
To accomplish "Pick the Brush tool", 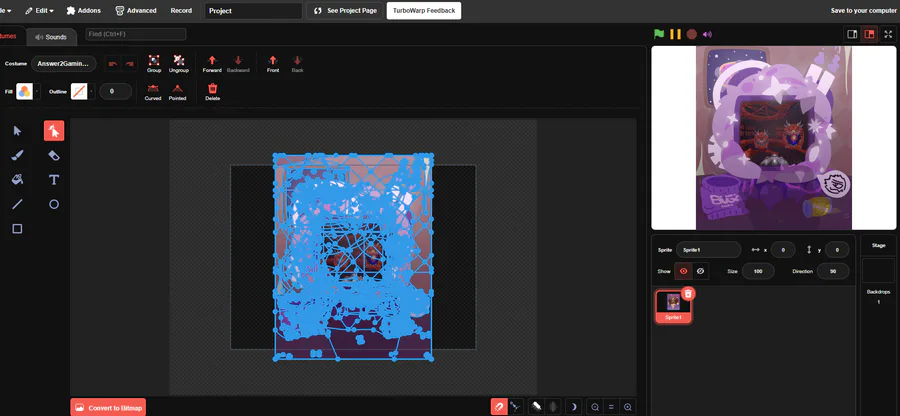I will pos(17,155).
